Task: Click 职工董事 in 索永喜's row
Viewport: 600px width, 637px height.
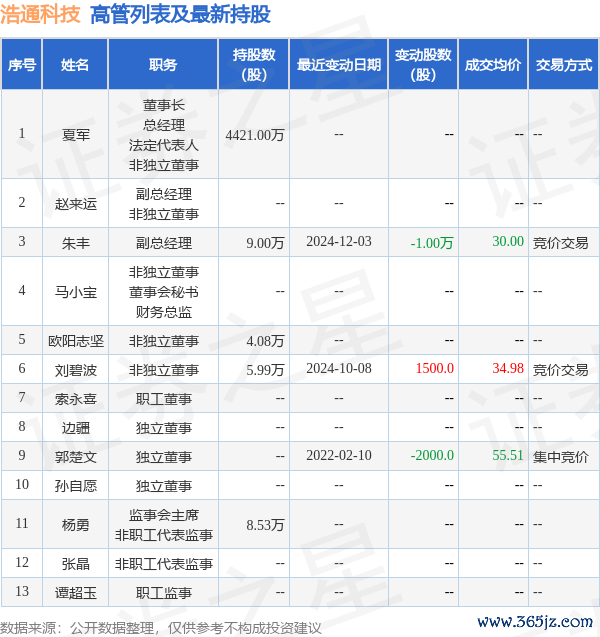Action: click(164, 399)
